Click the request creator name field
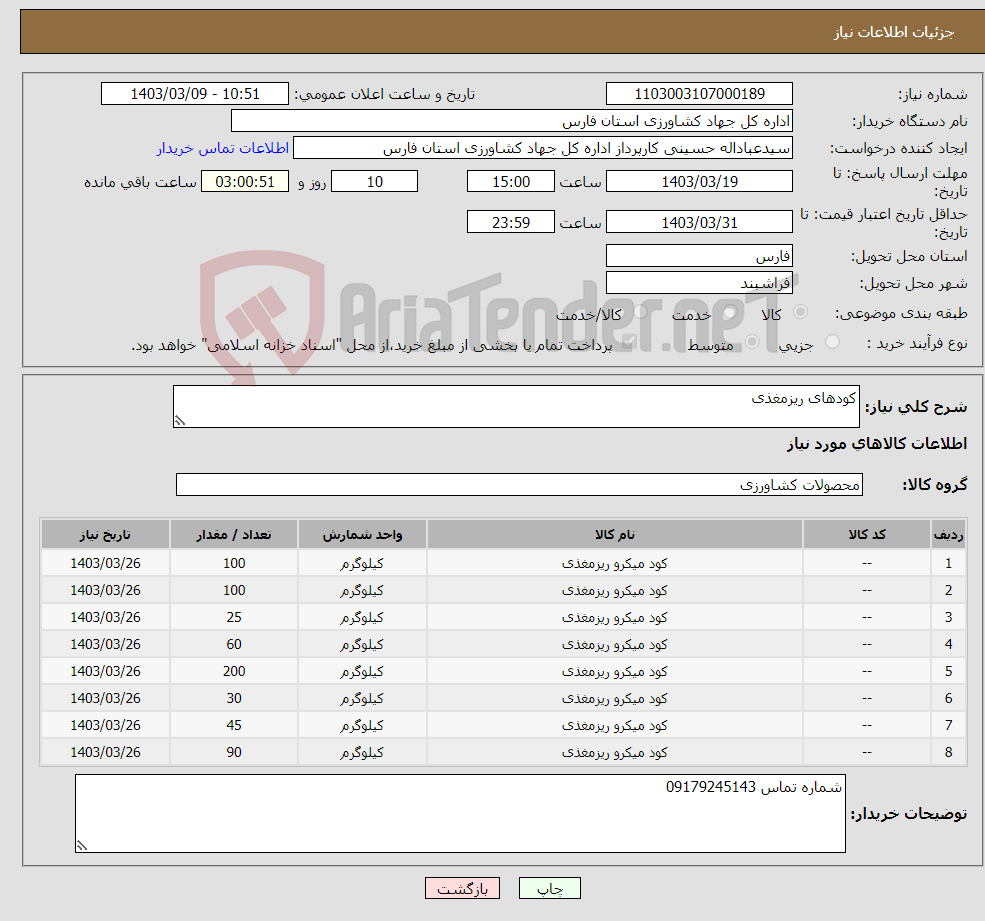Viewport: 985px width, 921px height. click(543, 148)
